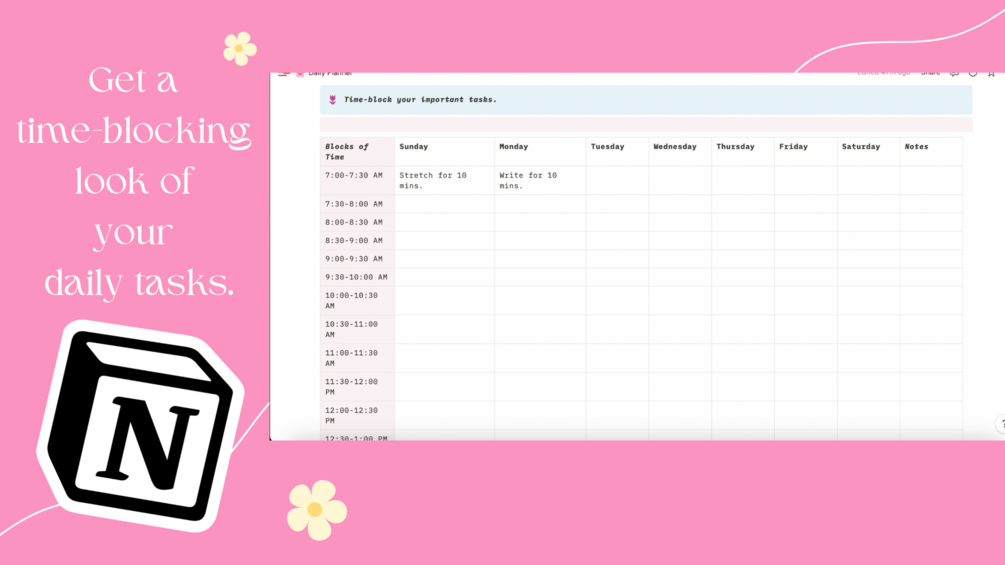Select the Monday column header
The image size is (1005, 565).
[540, 152]
